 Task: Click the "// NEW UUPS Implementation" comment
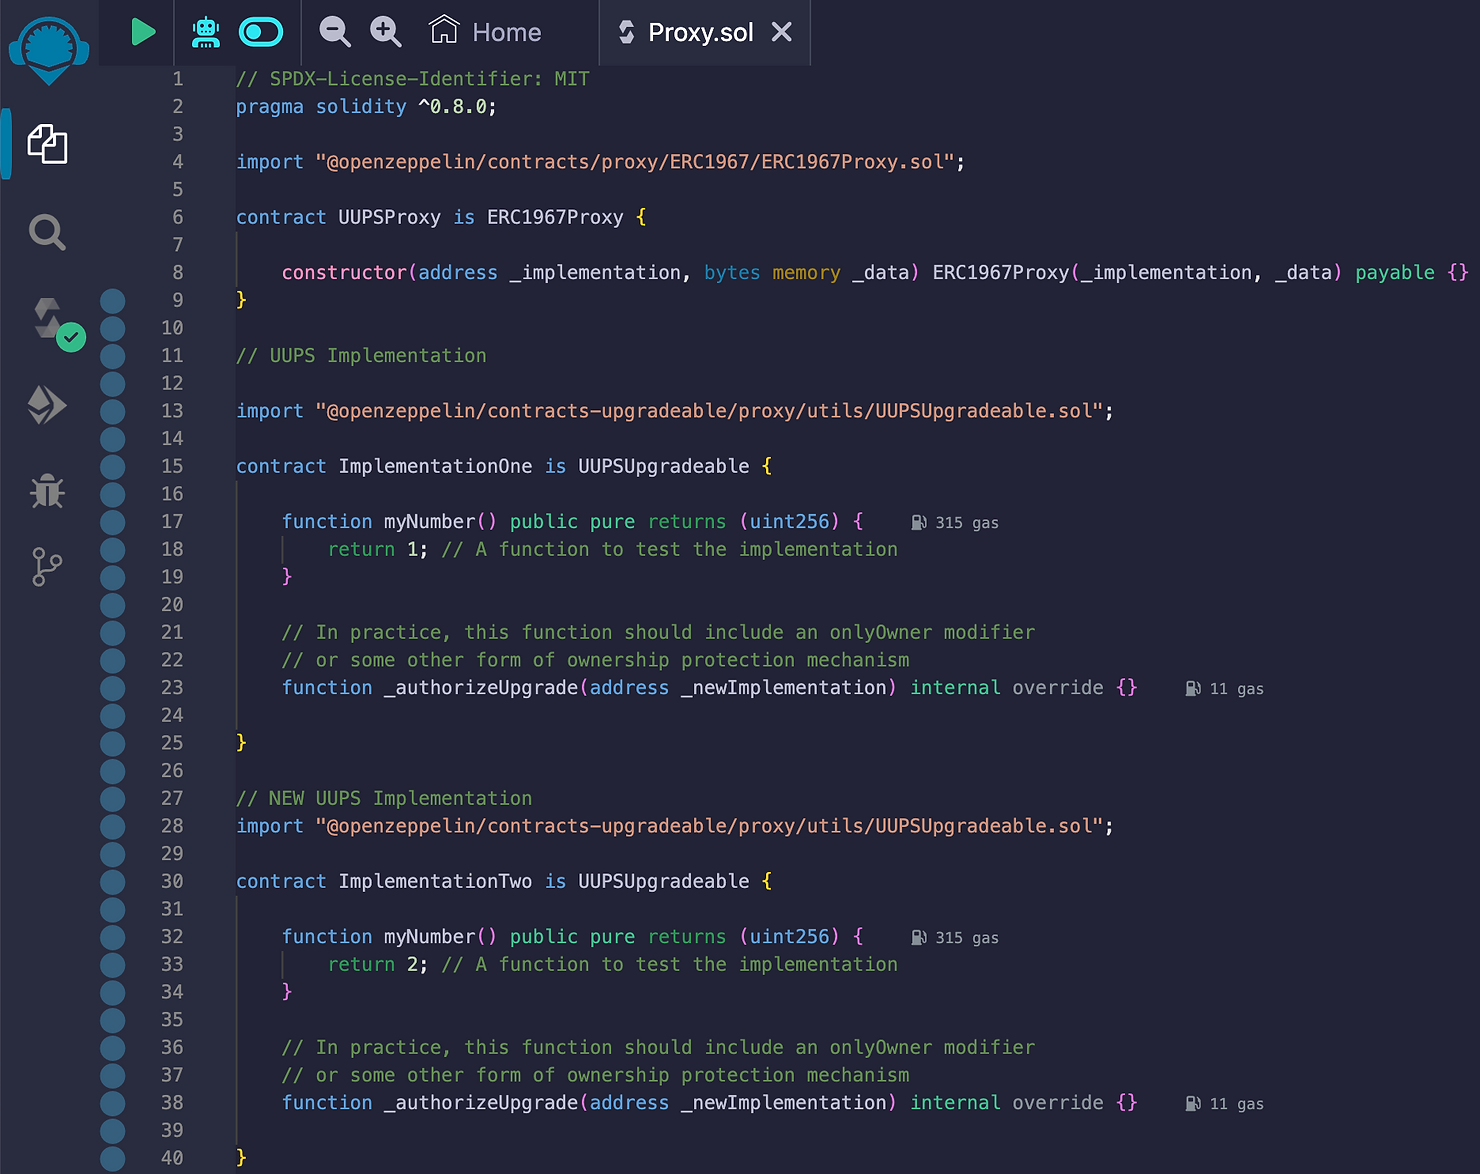[384, 798]
